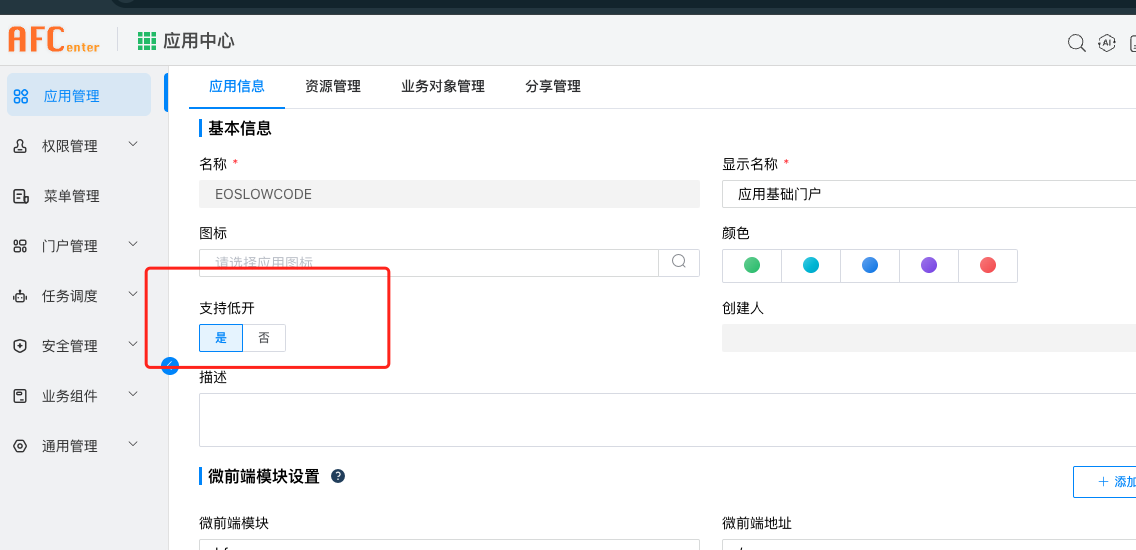Pick the green color swatch
The width and height of the screenshot is (1136, 550).
[x=752, y=265]
